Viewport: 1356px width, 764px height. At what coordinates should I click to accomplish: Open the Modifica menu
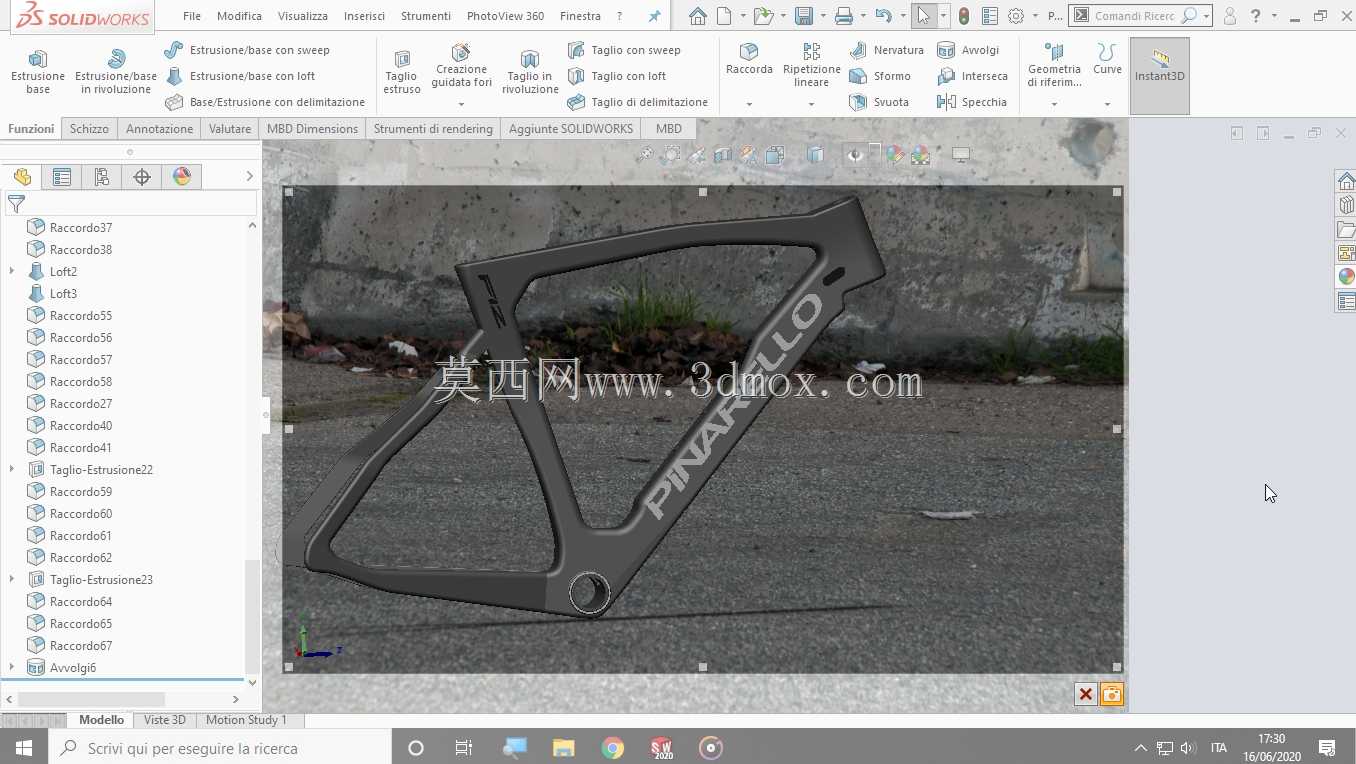239,16
